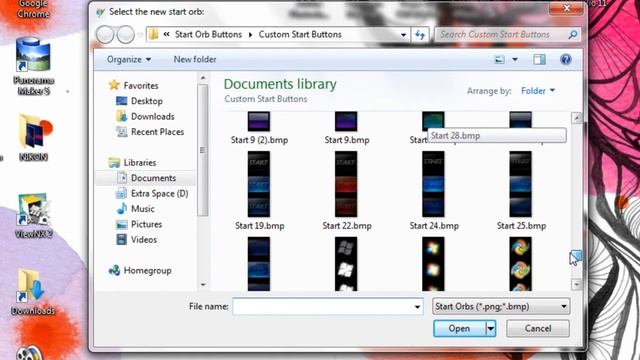Open Arrange by Folder dropdown

coord(538,91)
